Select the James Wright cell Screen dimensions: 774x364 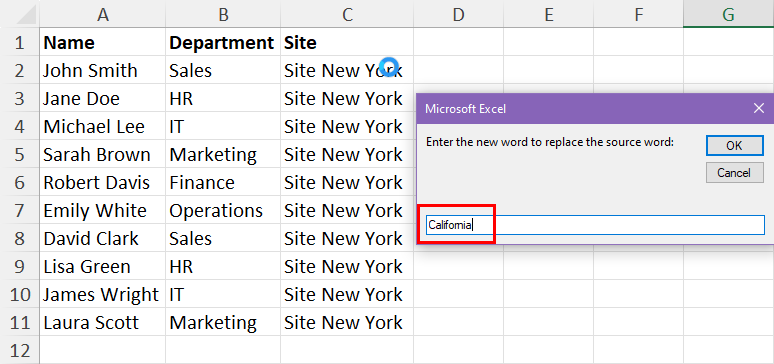tap(103, 294)
